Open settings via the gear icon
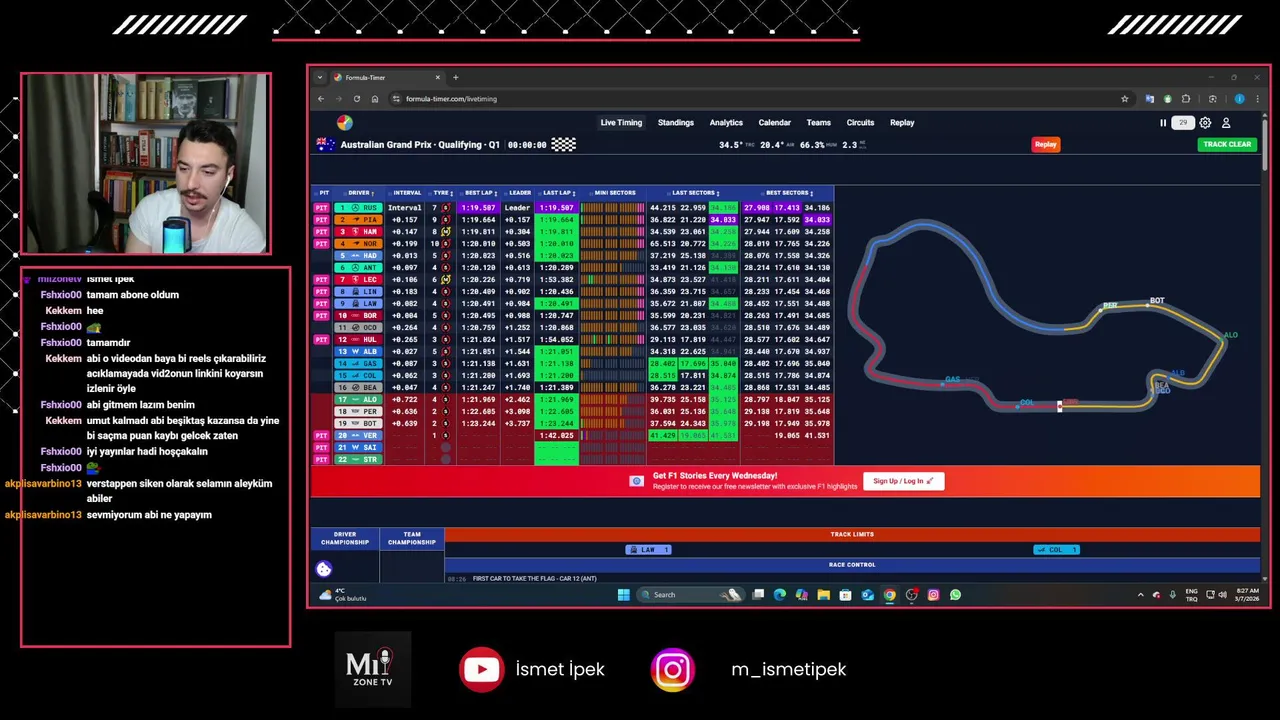1280x720 pixels. (x=1205, y=123)
